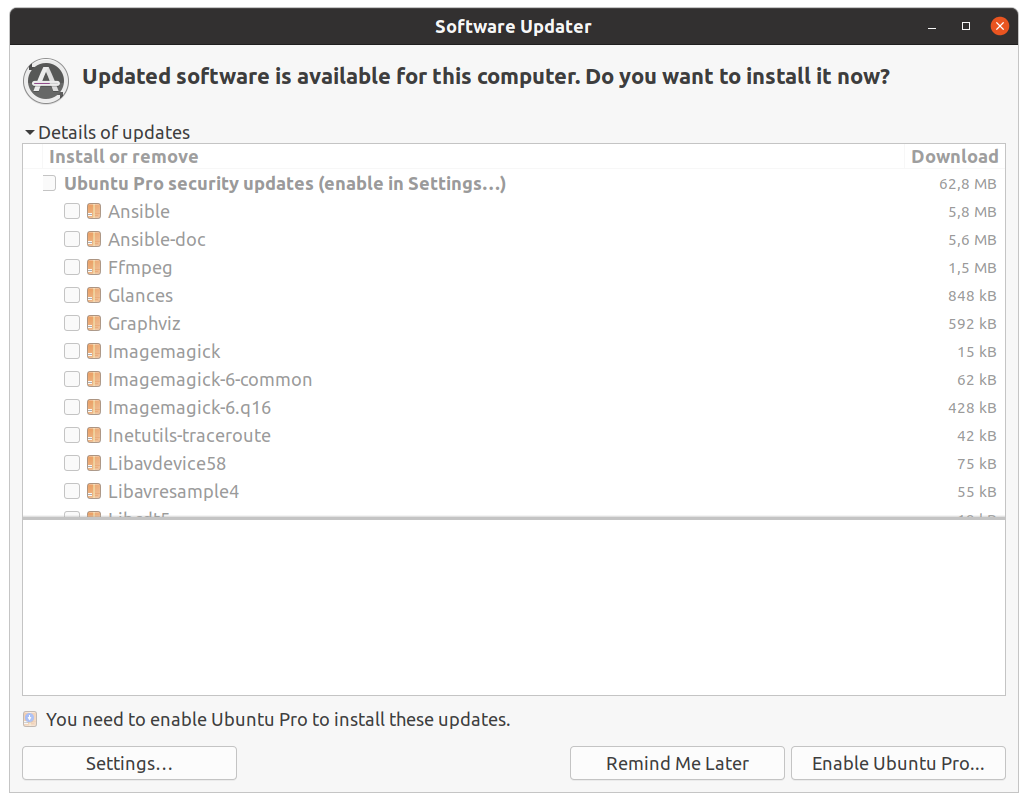
Task: Select the Ffmpeg package name
Action: click(140, 268)
